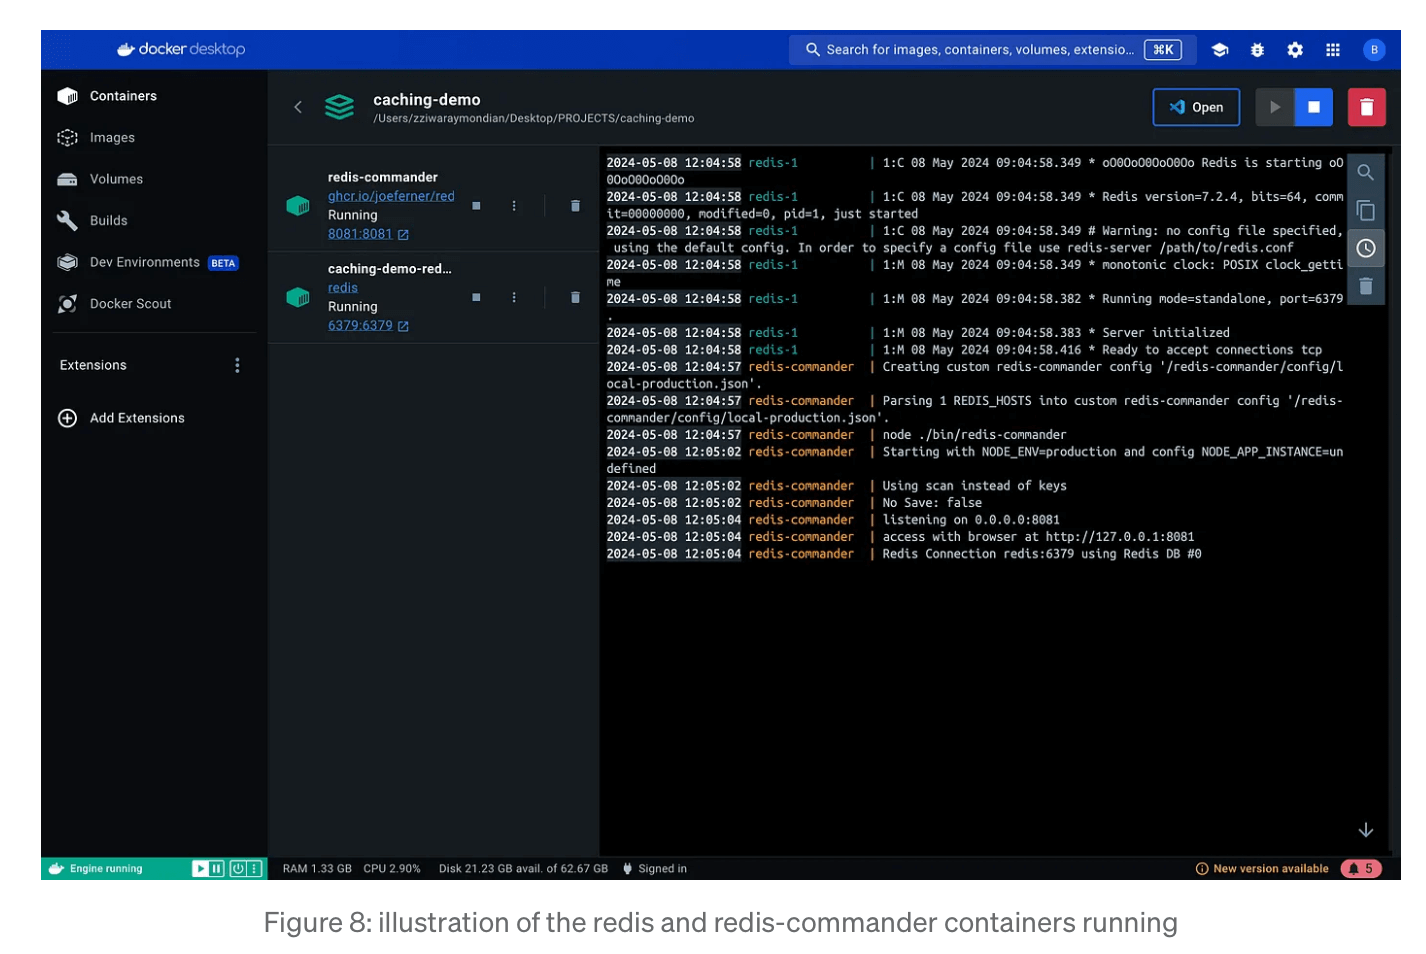The image size is (1426, 954).
Task: Open notifications bell showing 5
Action: 1361,869
